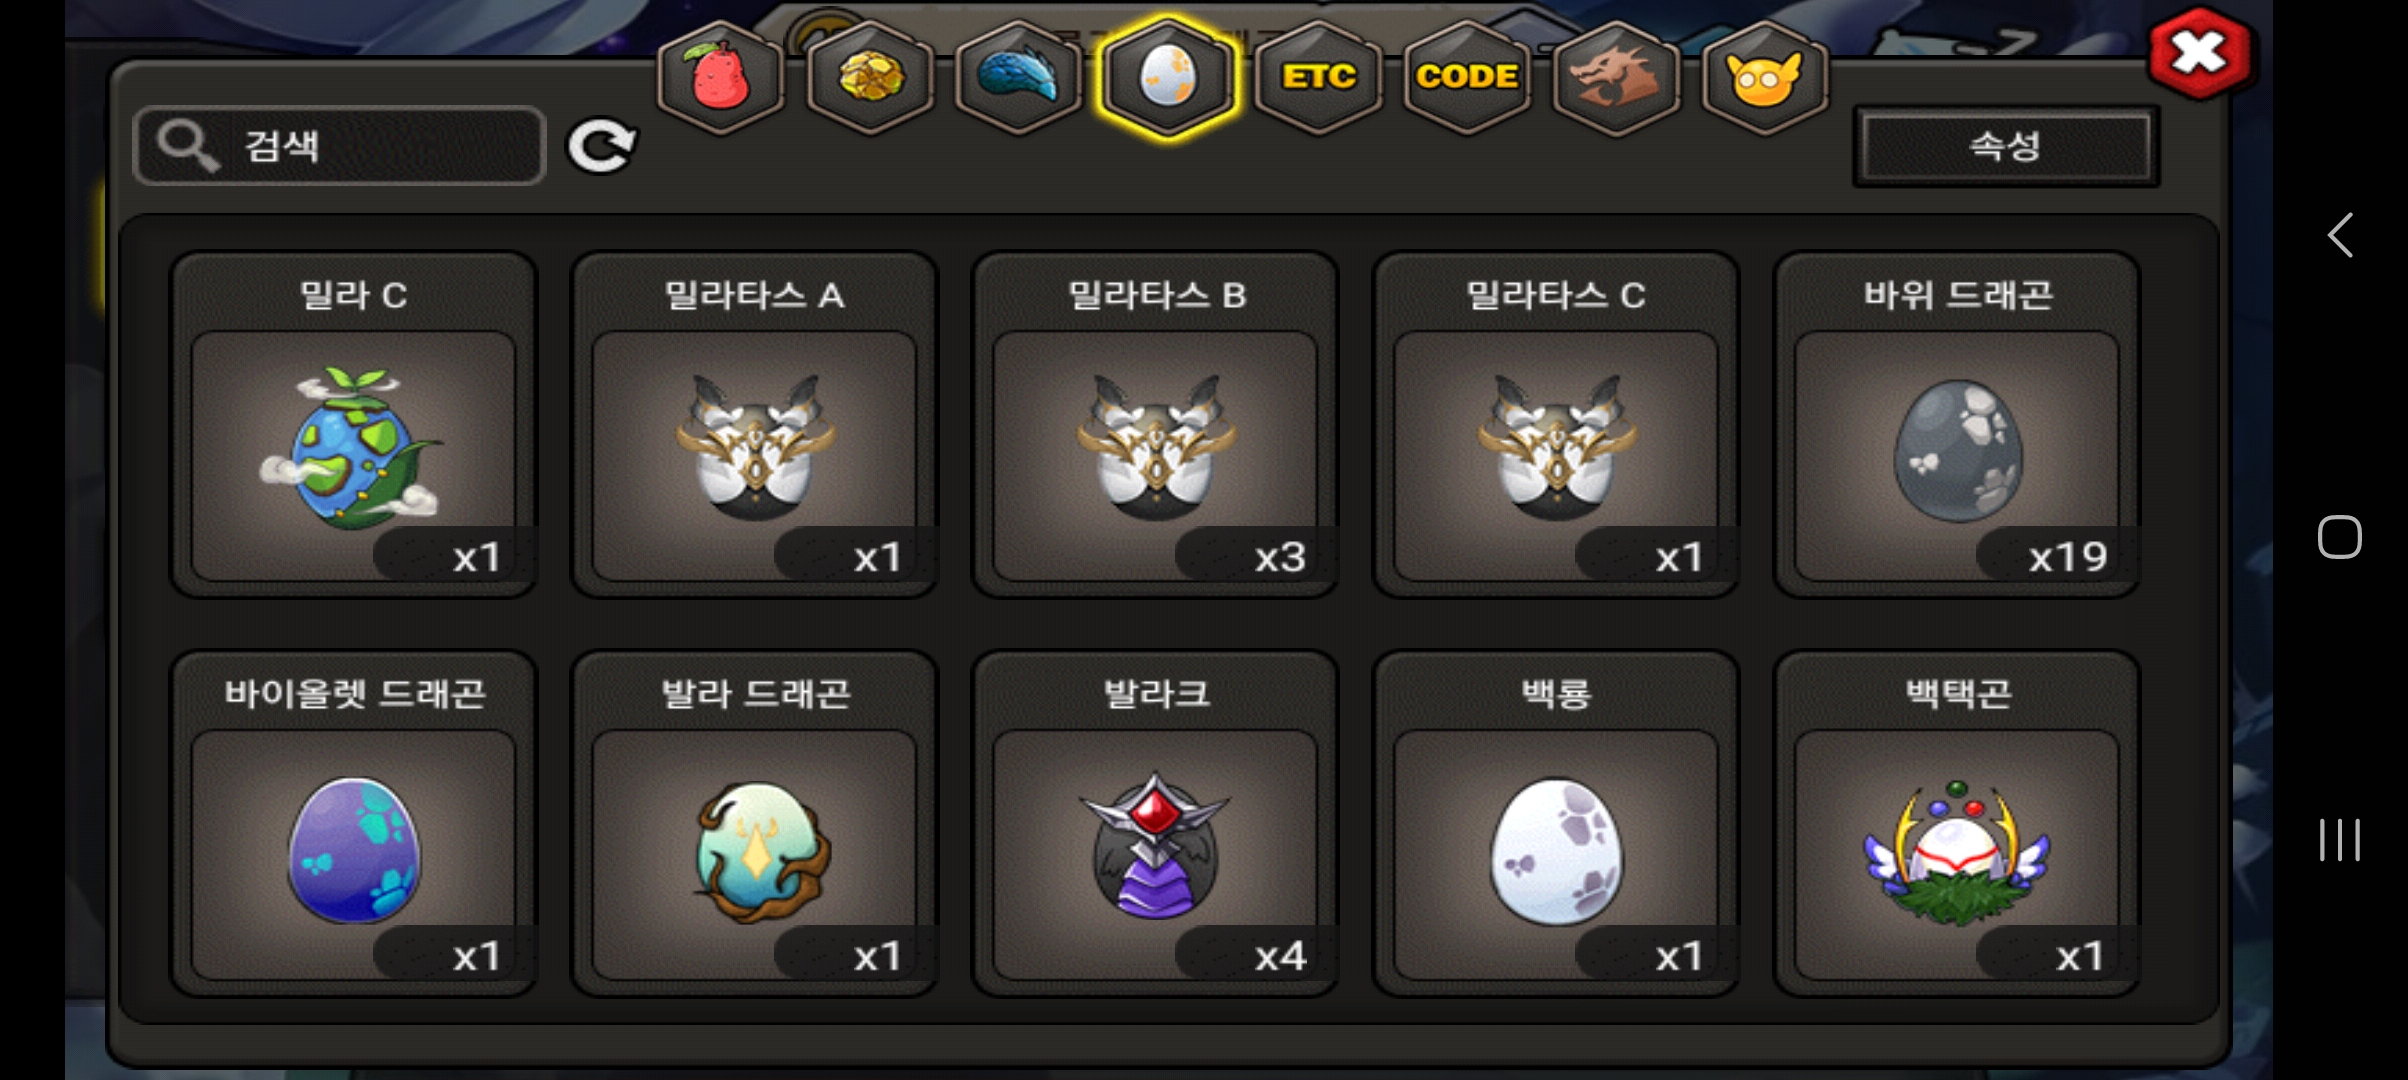Select the 밀라 C planet egg

pyautogui.click(x=354, y=425)
